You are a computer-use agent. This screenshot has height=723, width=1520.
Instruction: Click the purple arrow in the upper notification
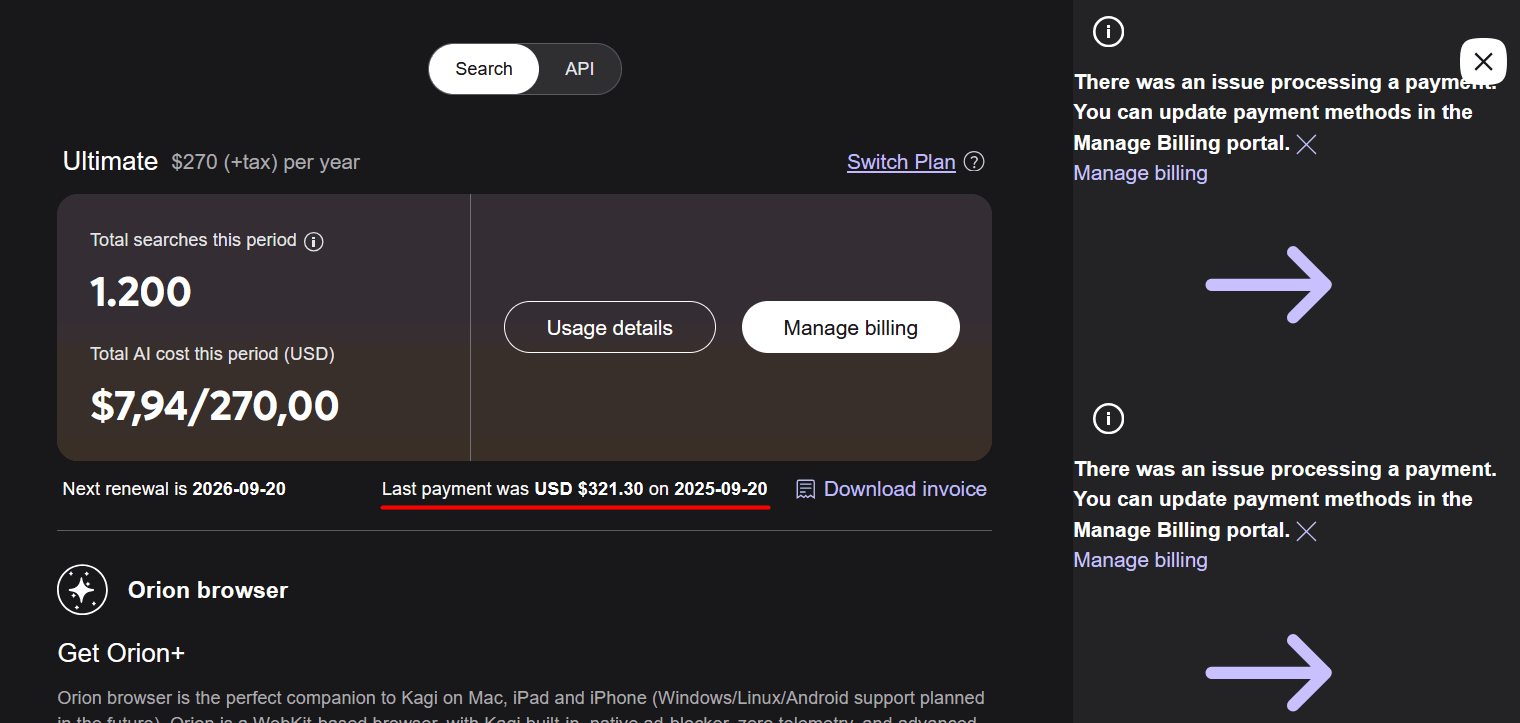pos(1268,285)
